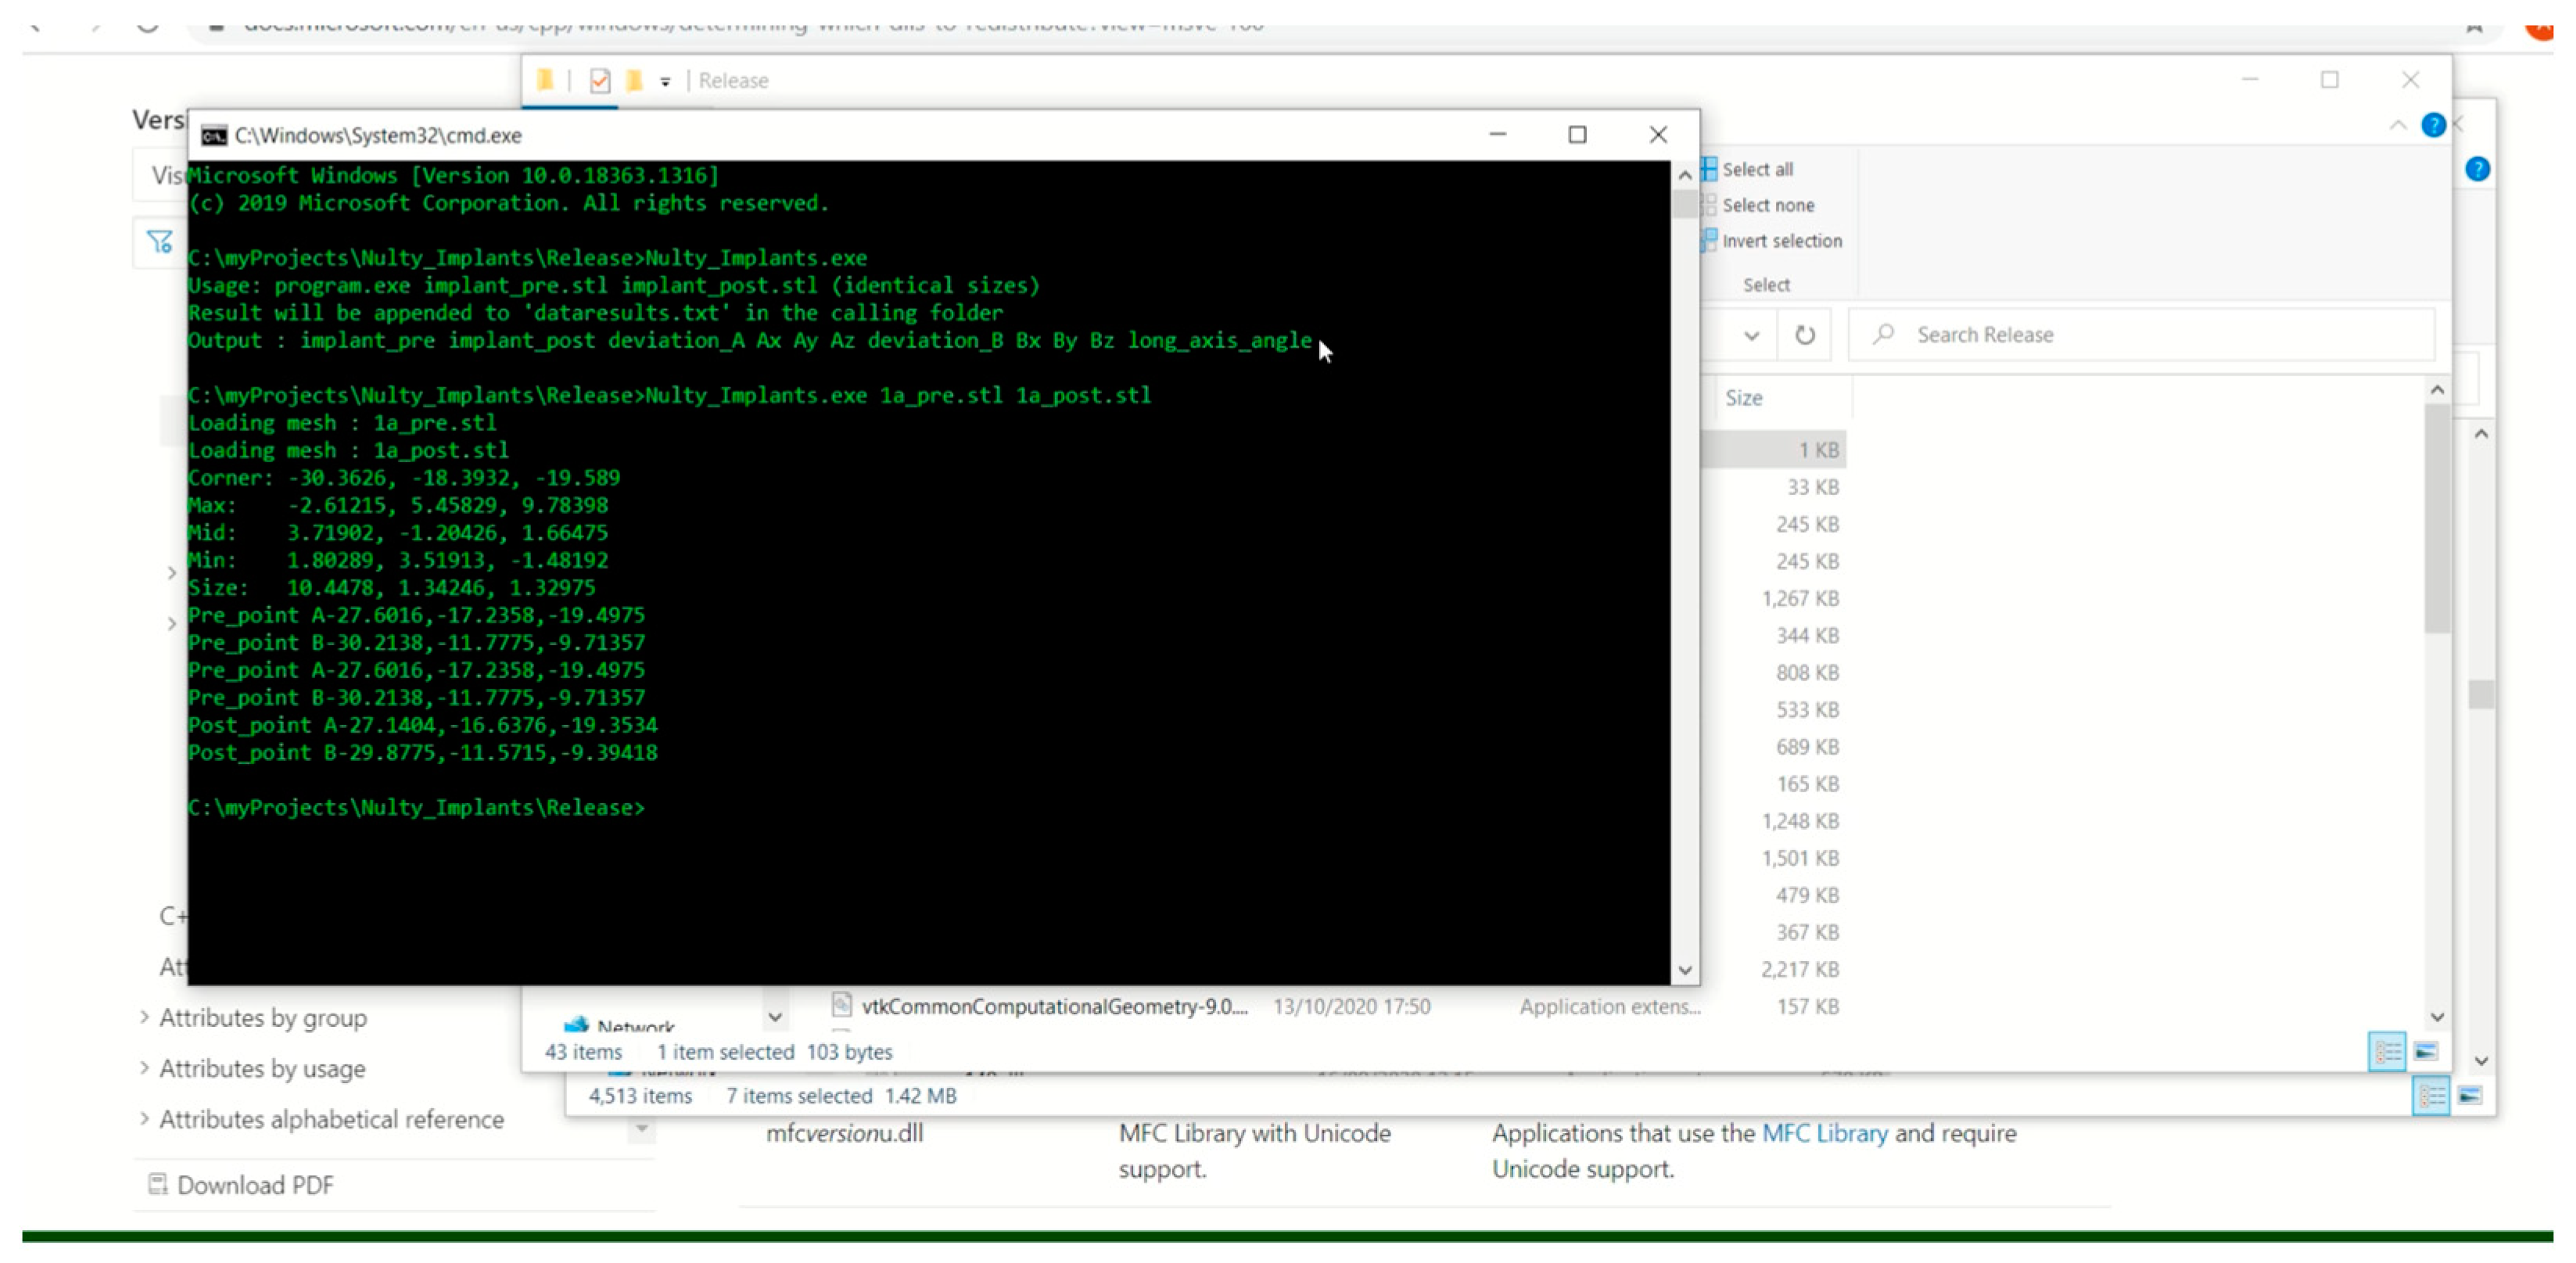Viewport: 2576px width, 1263px height.
Task: Click the refresh icon beside address bar
Action: click(1804, 335)
